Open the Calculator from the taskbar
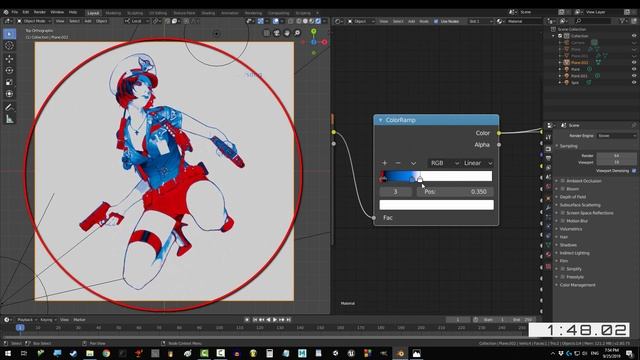 (269, 353)
